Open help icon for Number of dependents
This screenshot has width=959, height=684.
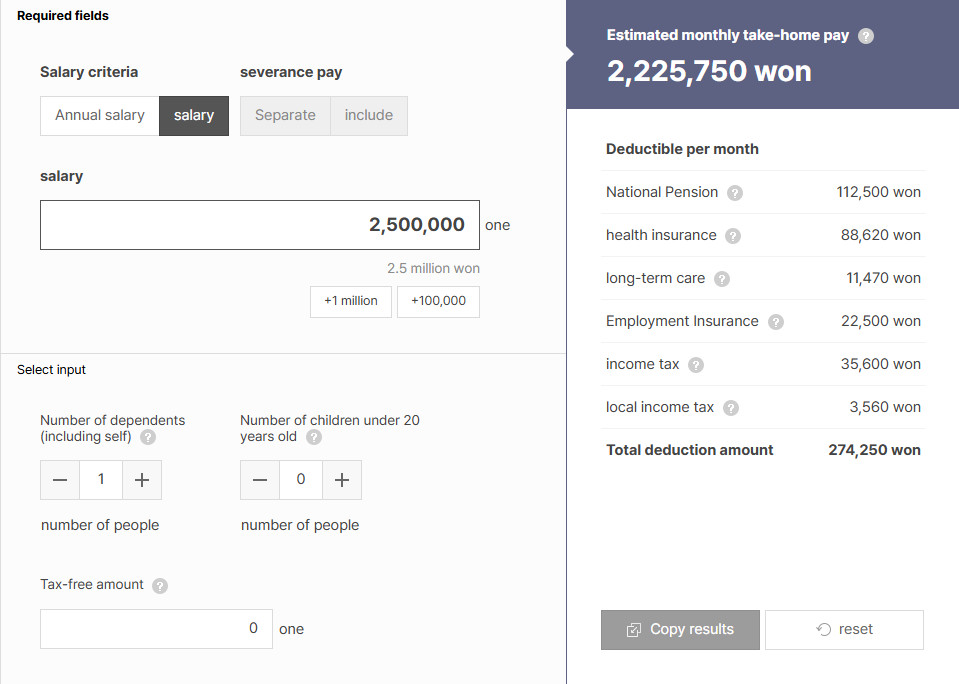coord(148,437)
